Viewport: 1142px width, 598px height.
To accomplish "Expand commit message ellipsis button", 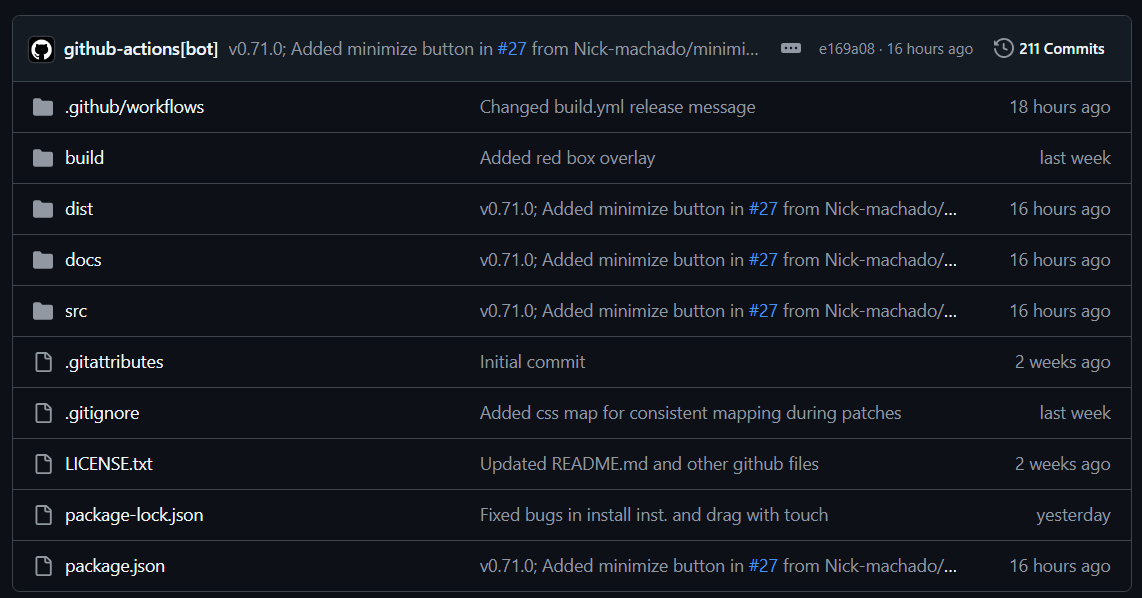I will (x=790, y=49).
